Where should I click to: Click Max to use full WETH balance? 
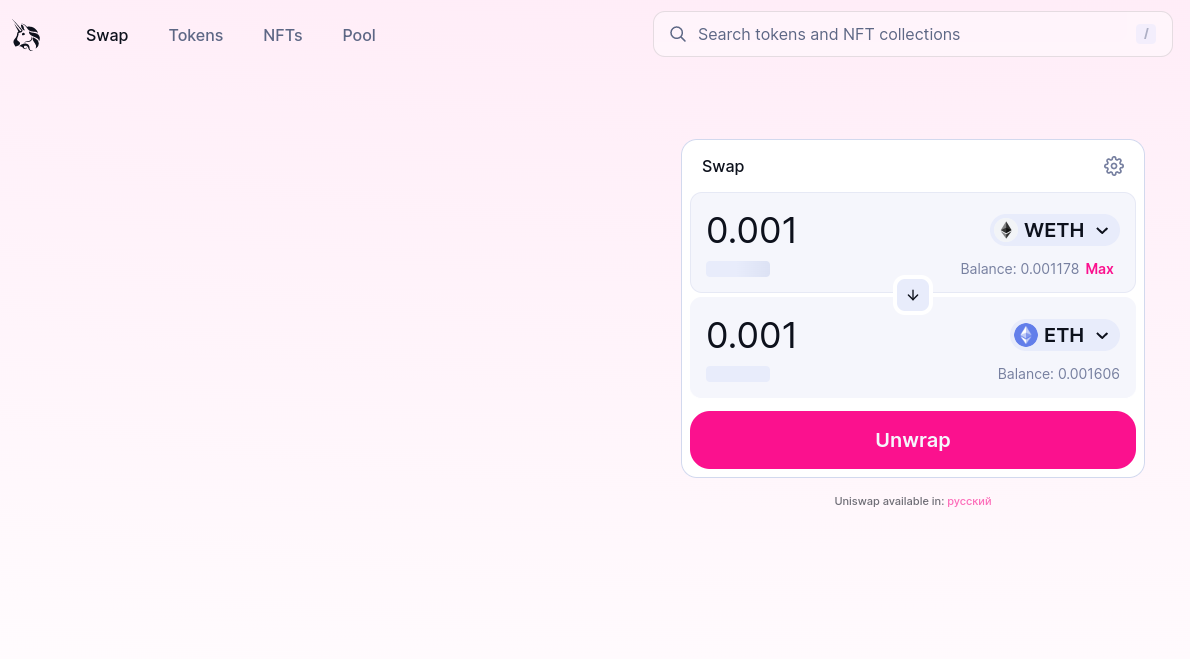[x=1099, y=269]
